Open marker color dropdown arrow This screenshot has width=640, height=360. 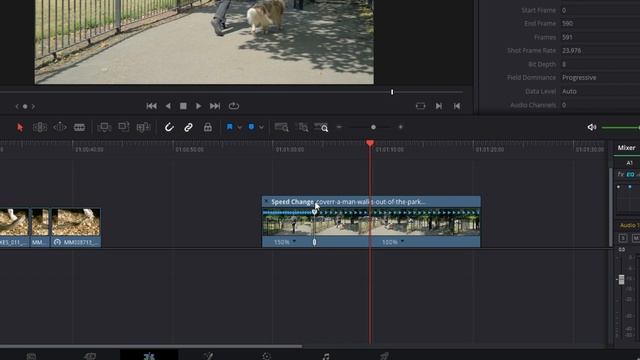[261, 127]
